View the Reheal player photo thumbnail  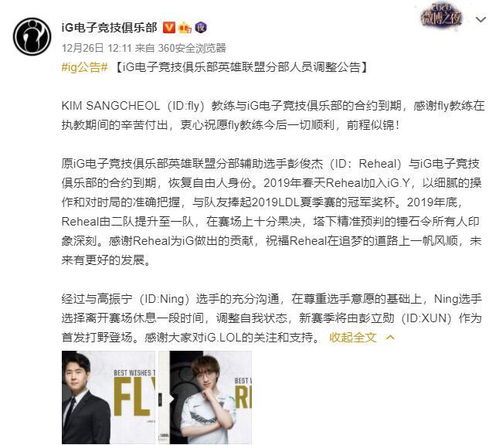tap(210, 397)
